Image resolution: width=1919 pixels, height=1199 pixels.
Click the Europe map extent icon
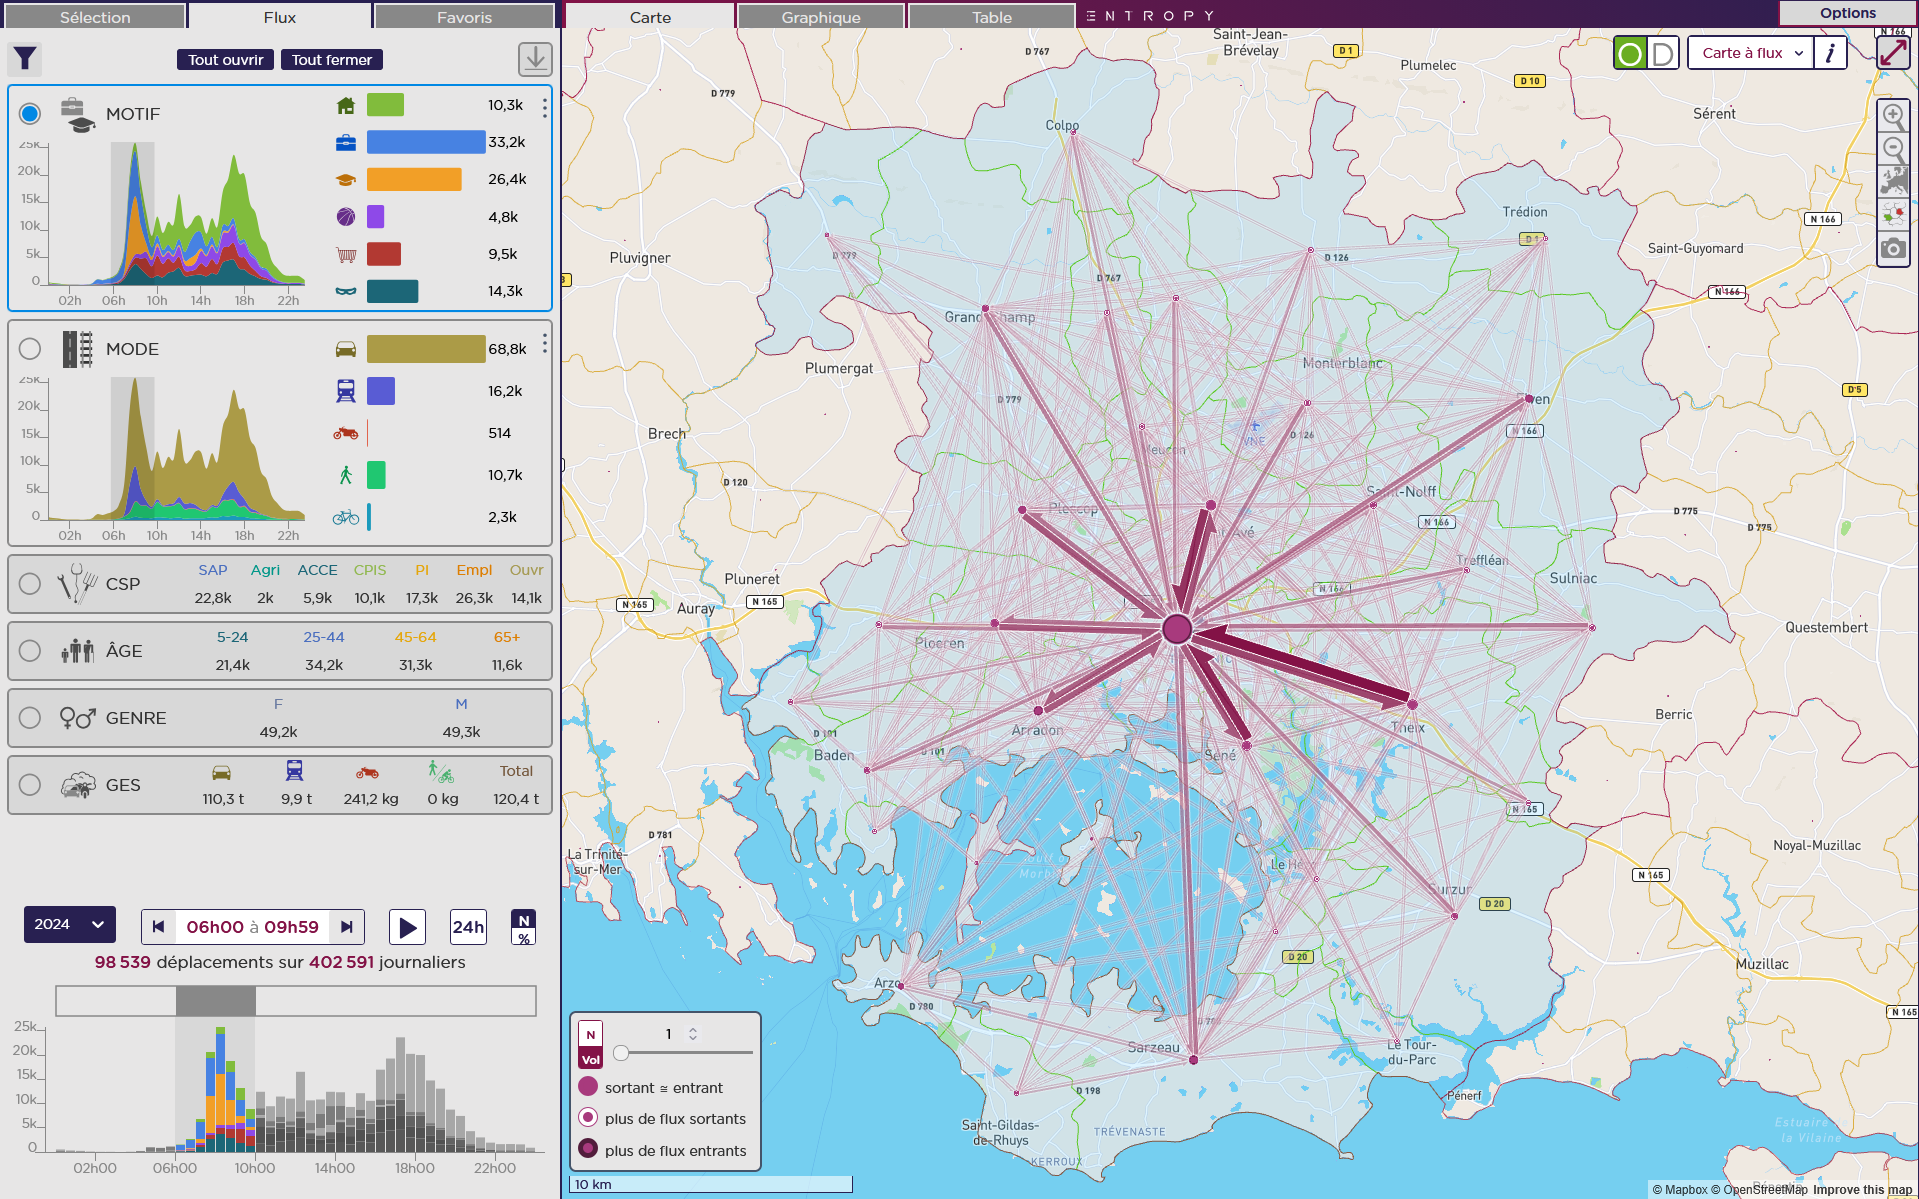[x=1893, y=182]
